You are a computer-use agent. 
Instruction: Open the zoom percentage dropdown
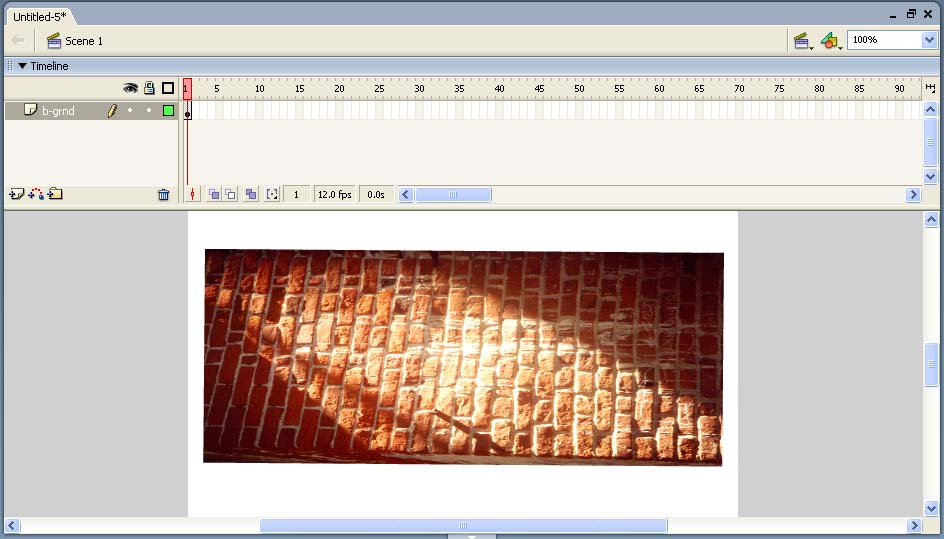coord(929,40)
